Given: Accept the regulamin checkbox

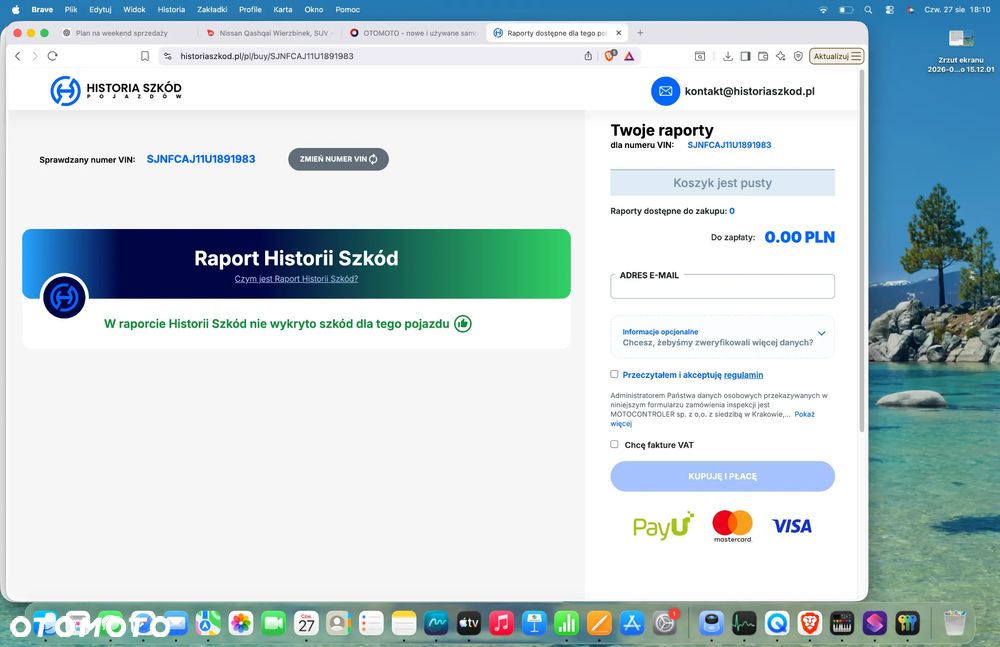Looking at the screenshot, I should point(614,374).
